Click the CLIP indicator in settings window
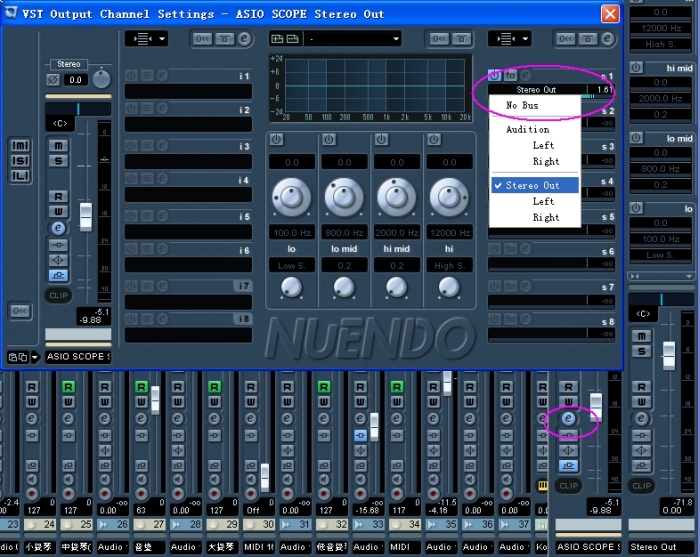The height and width of the screenshot is (557, 700). pyautogui.click(x=58, y=295)
